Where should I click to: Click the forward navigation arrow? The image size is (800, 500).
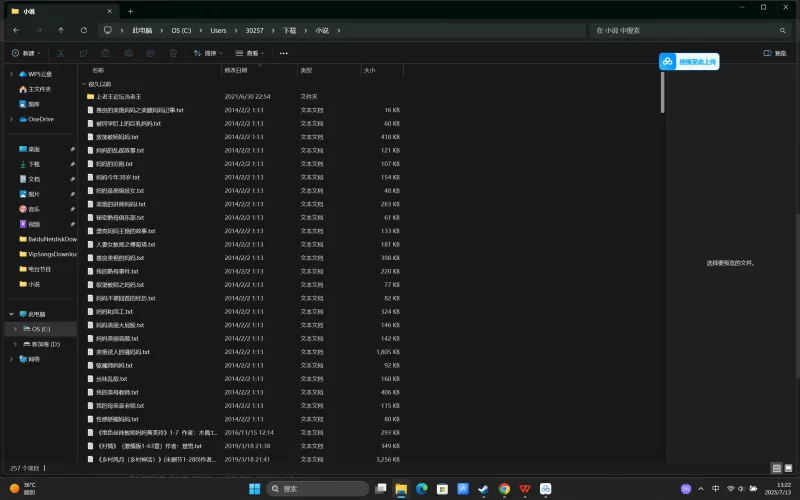(39, 31)
